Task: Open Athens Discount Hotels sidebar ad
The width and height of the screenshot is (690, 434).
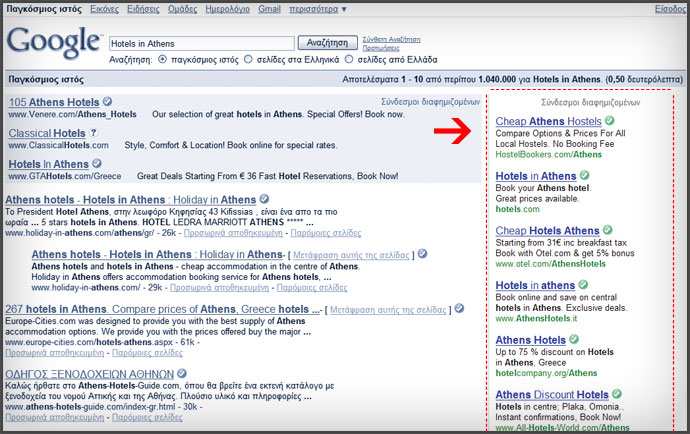Action: tap(552, 395)
